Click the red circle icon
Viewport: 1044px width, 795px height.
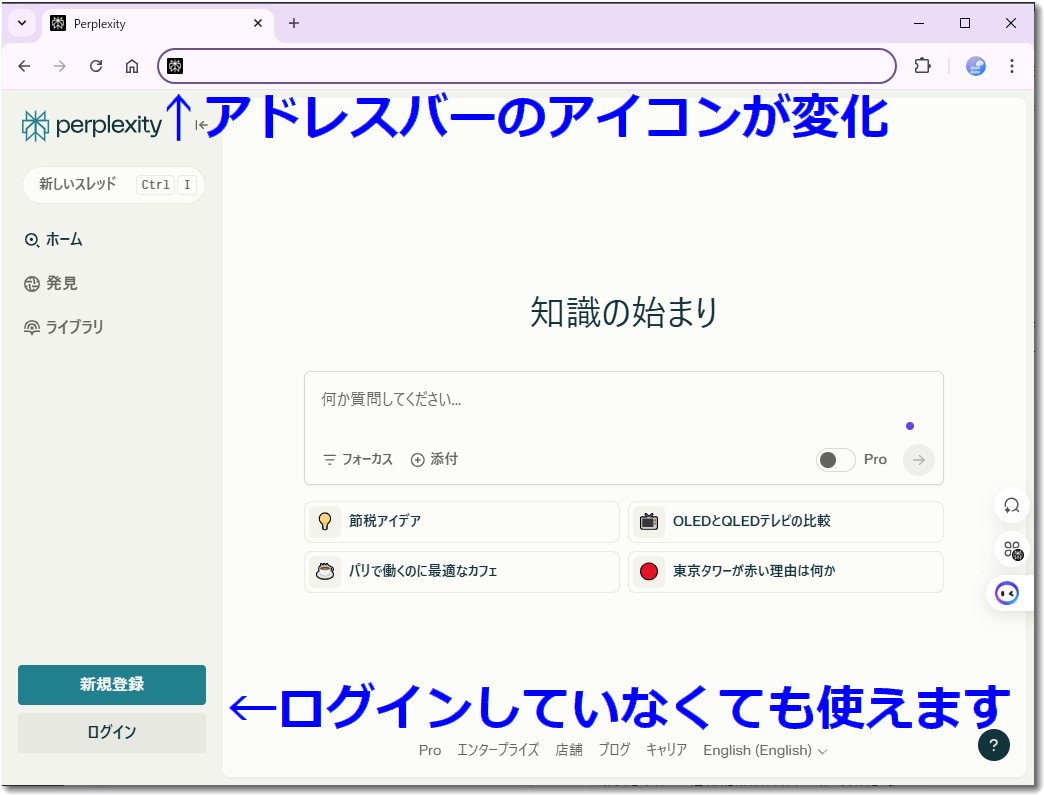click(x=649, y=571)
